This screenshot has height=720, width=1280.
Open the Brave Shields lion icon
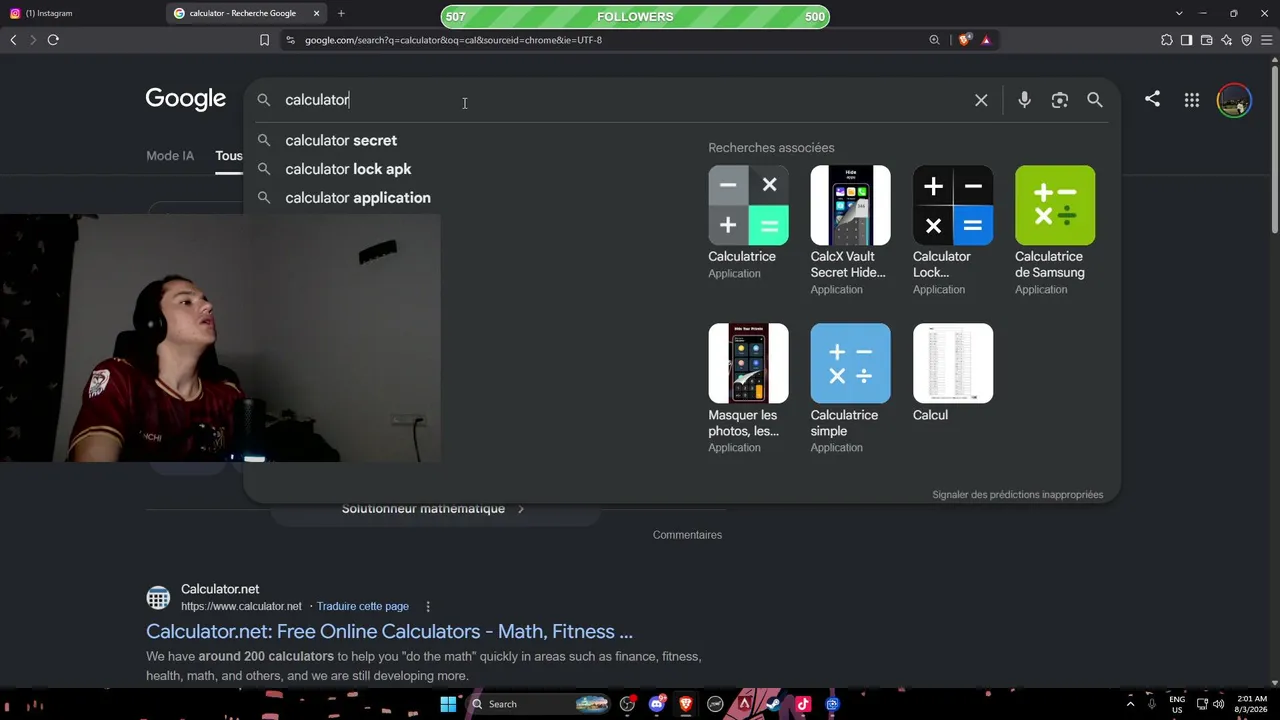pyautogui.click(x=964, y=40)
